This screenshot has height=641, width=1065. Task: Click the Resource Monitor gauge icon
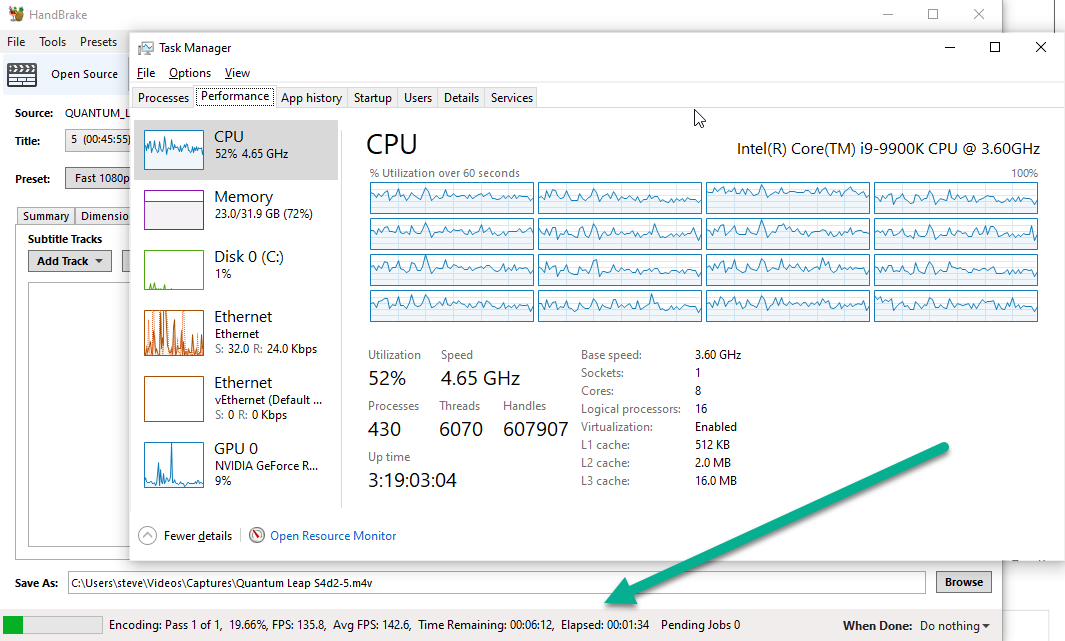[257, 535]
